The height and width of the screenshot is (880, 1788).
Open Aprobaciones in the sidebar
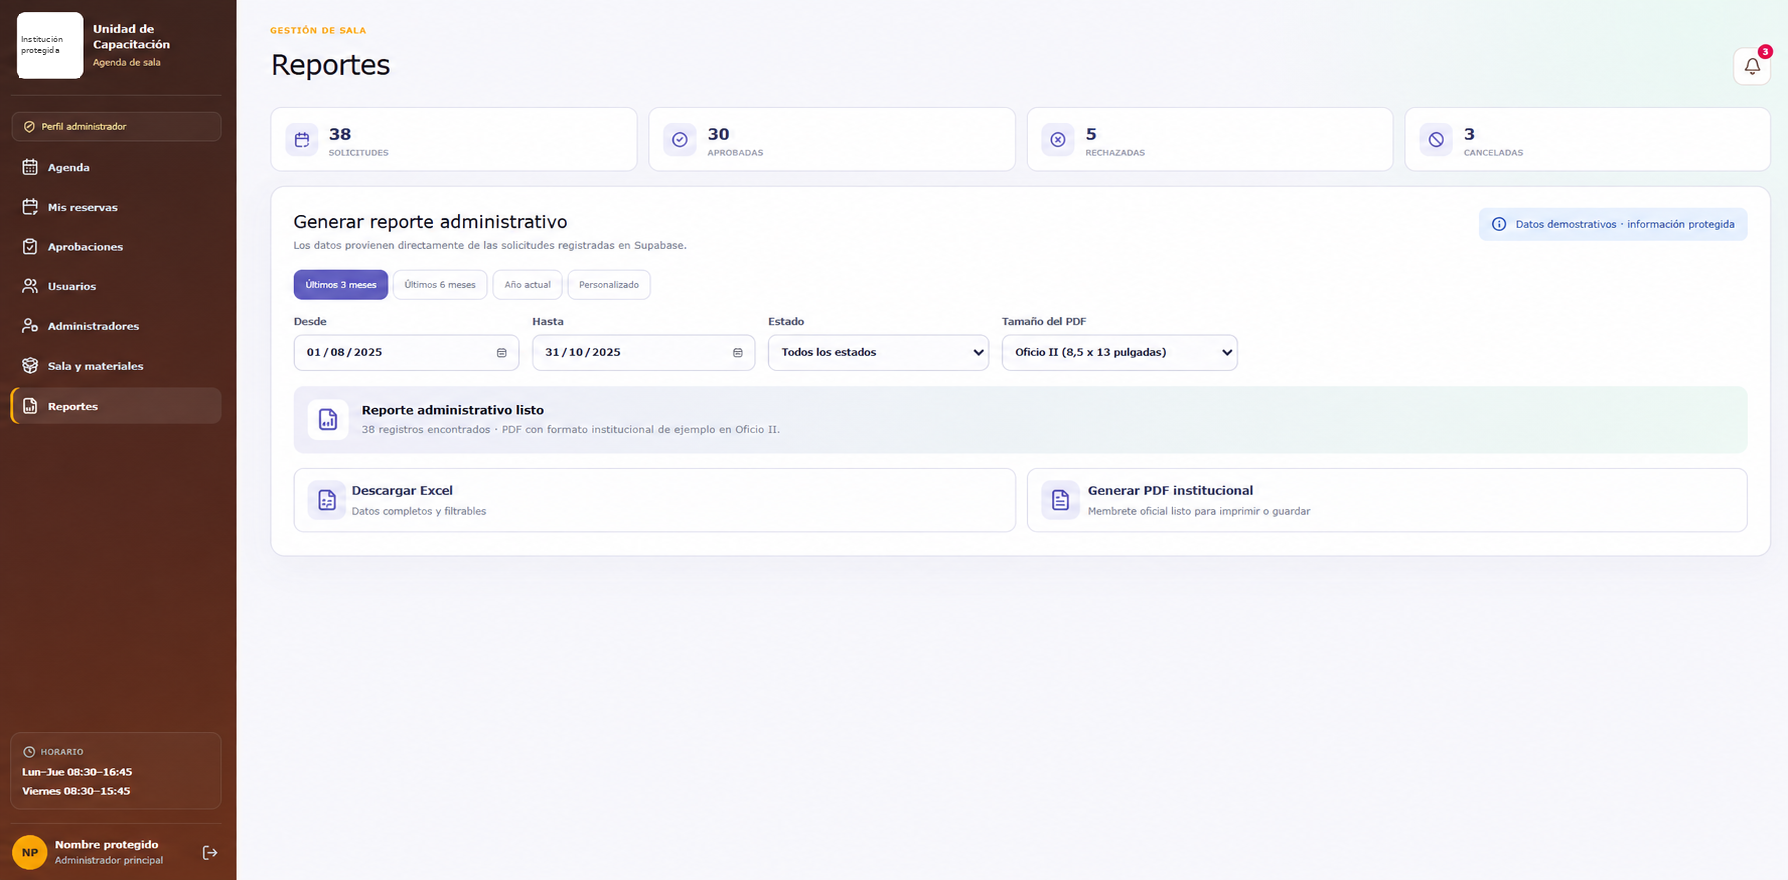click(116, 246)
